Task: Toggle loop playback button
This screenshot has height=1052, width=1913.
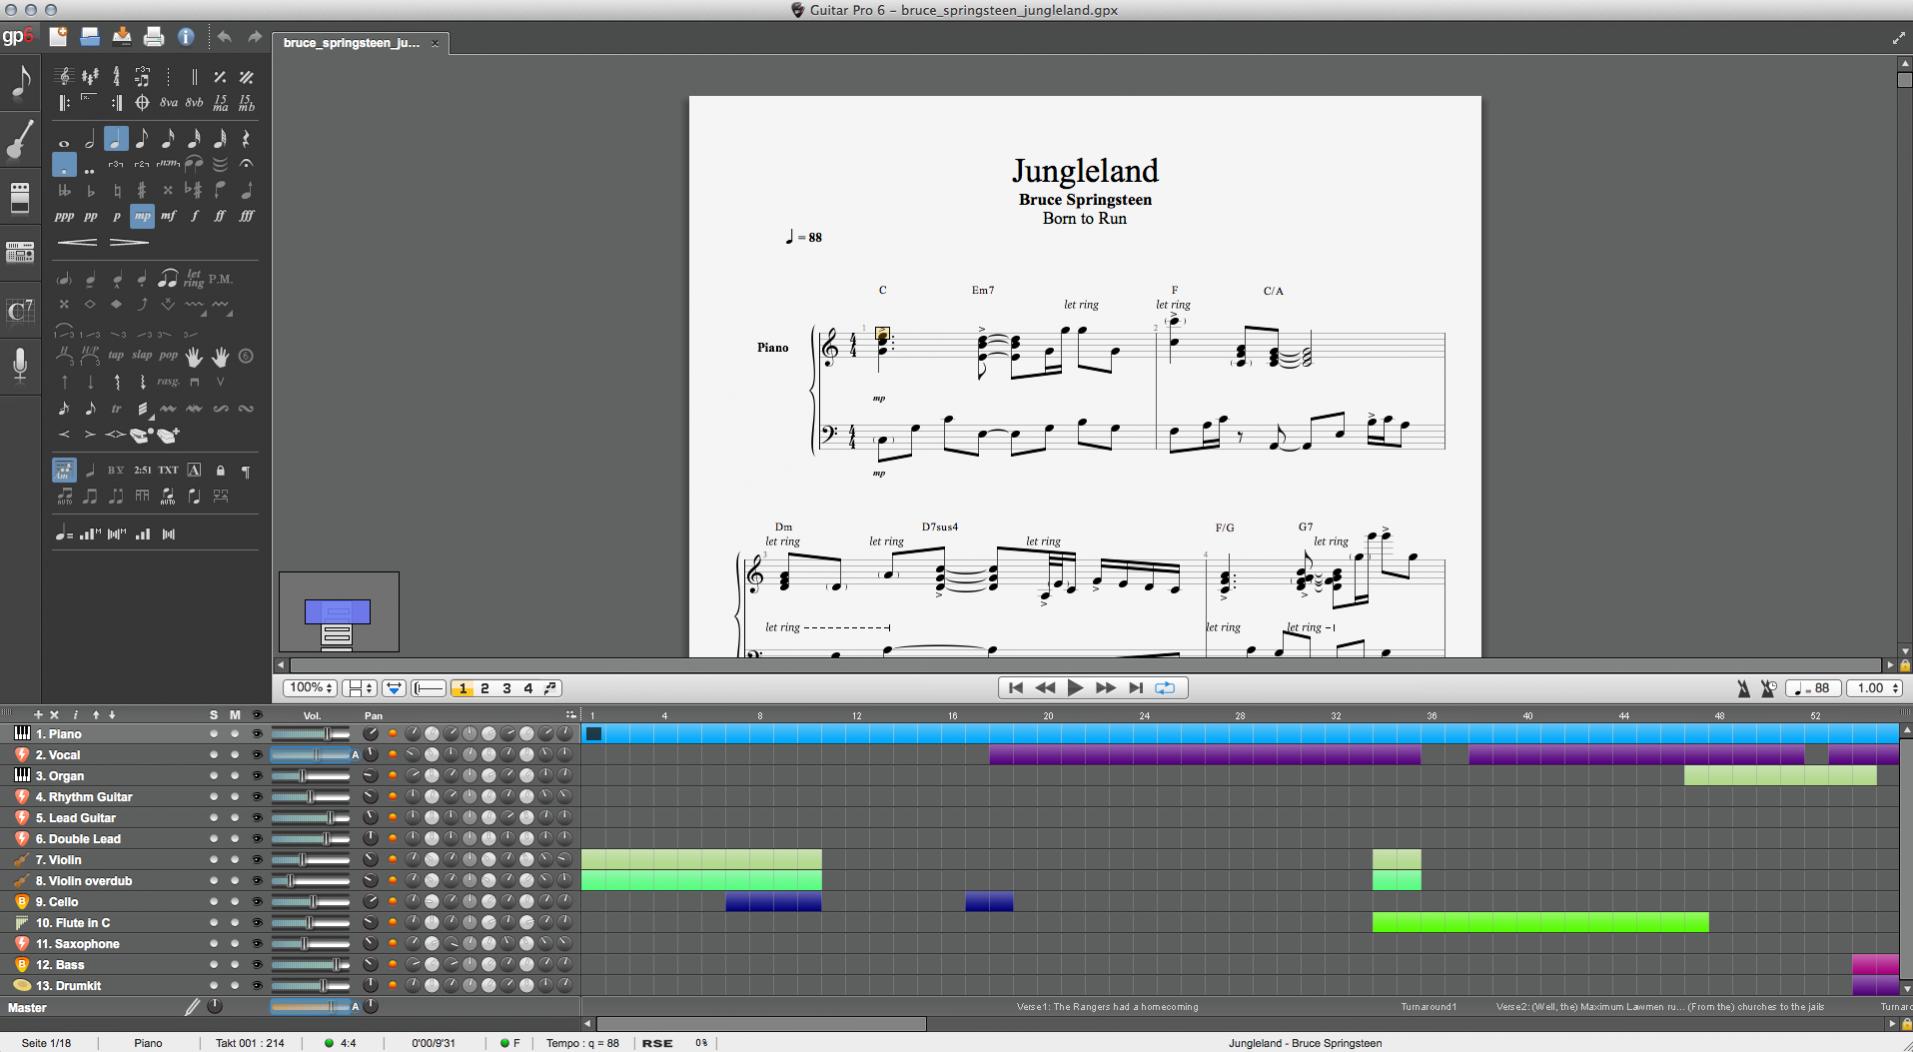Action: (x=1166, y=688)
